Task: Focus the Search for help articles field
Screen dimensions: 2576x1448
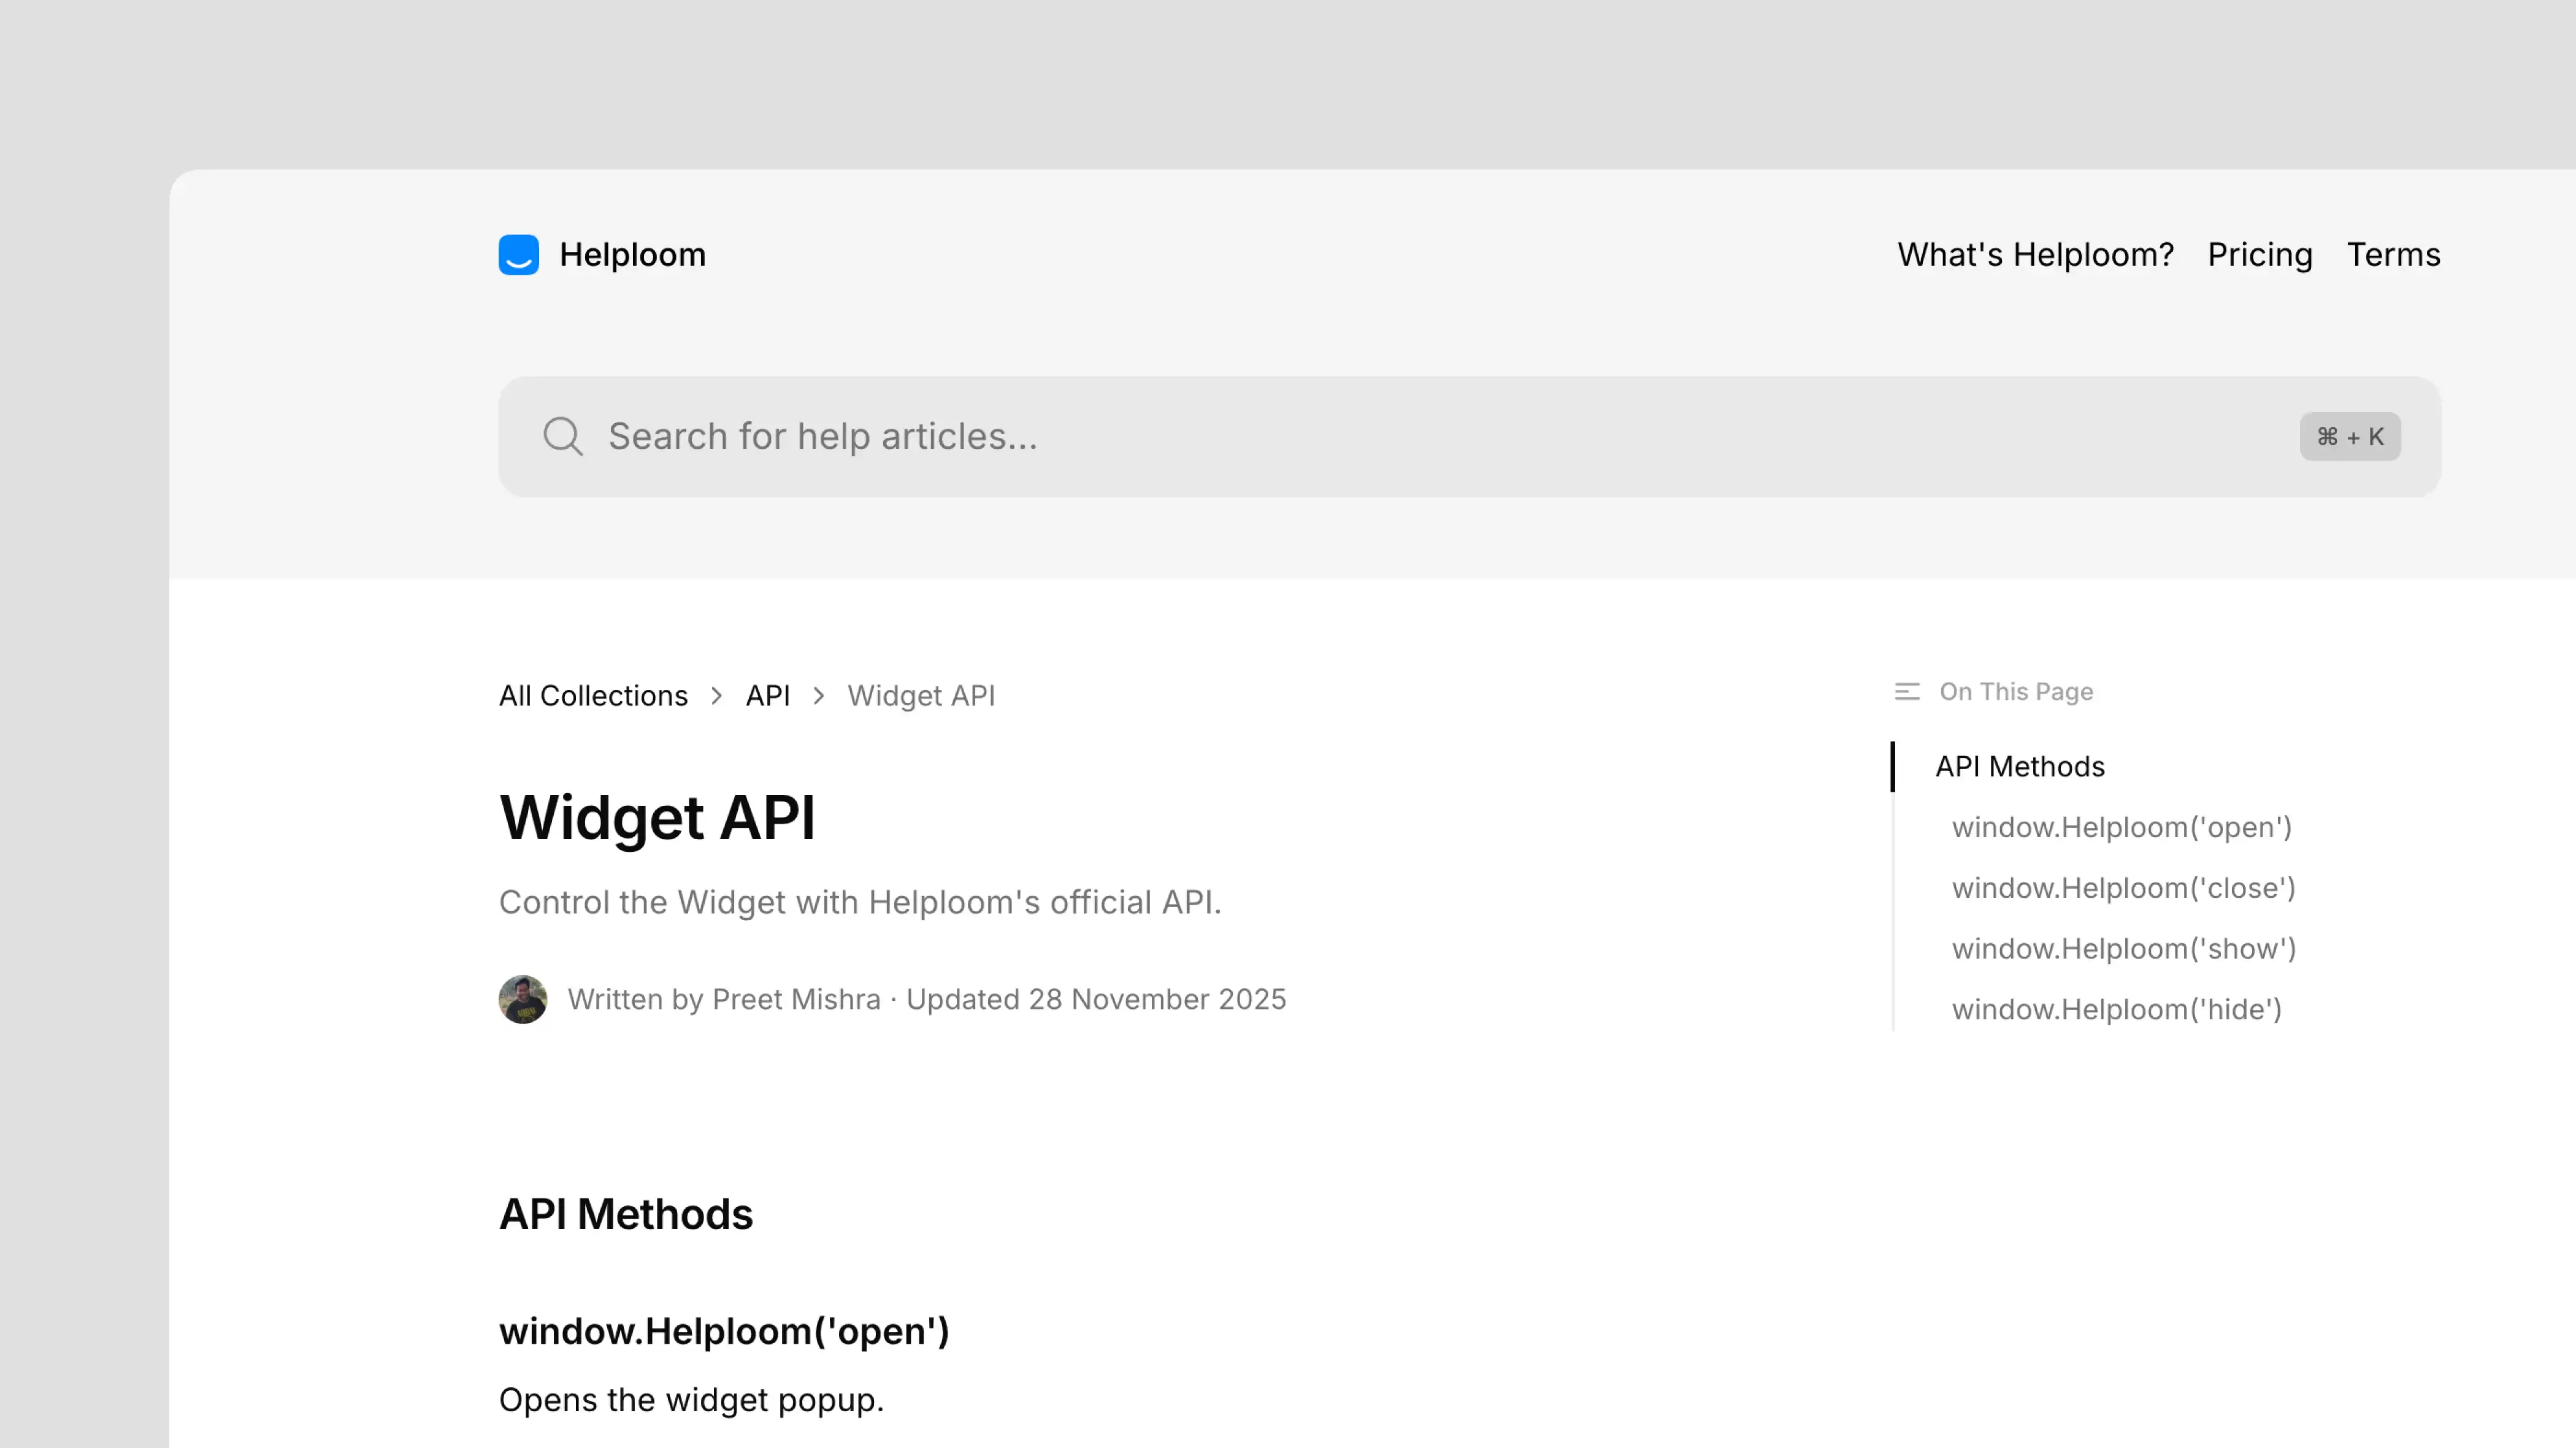Action: point(1400,437)
